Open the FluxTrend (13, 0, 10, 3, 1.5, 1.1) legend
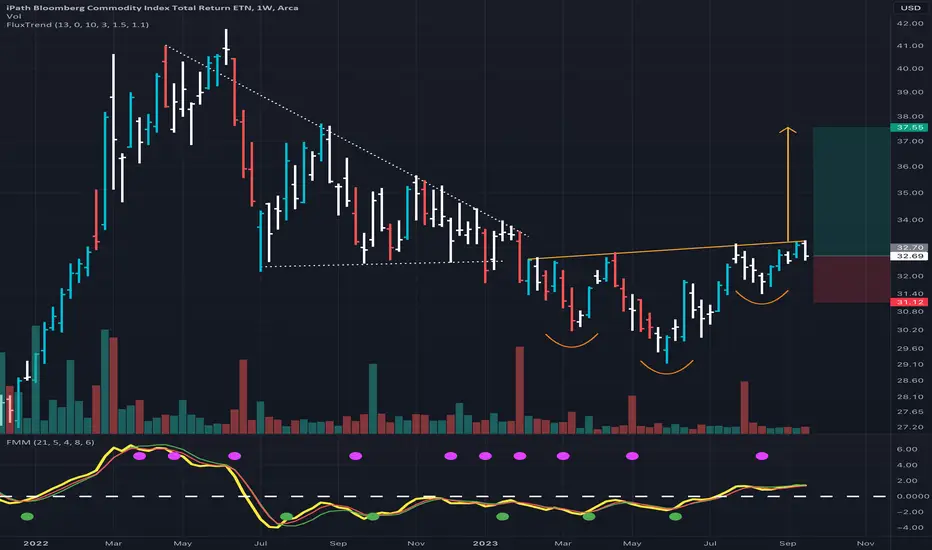 pos(77,25)
